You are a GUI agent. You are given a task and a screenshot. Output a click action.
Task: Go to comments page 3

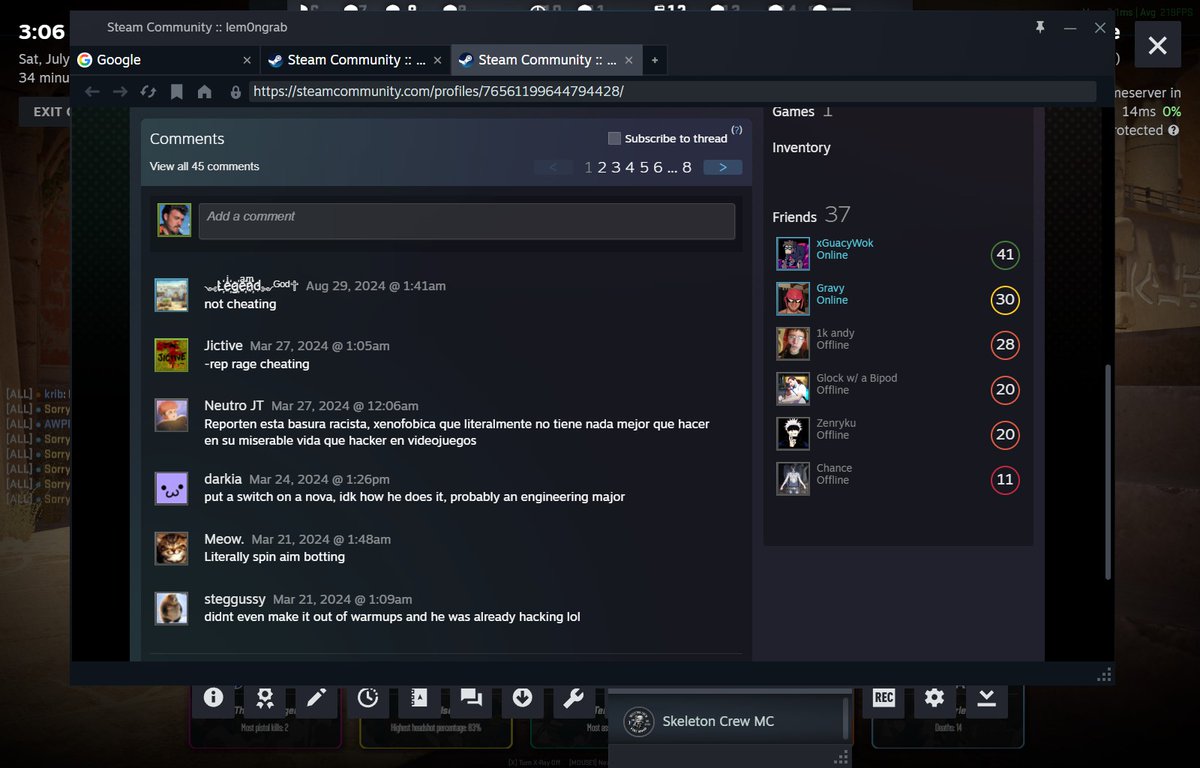click(x=616, y=167)
